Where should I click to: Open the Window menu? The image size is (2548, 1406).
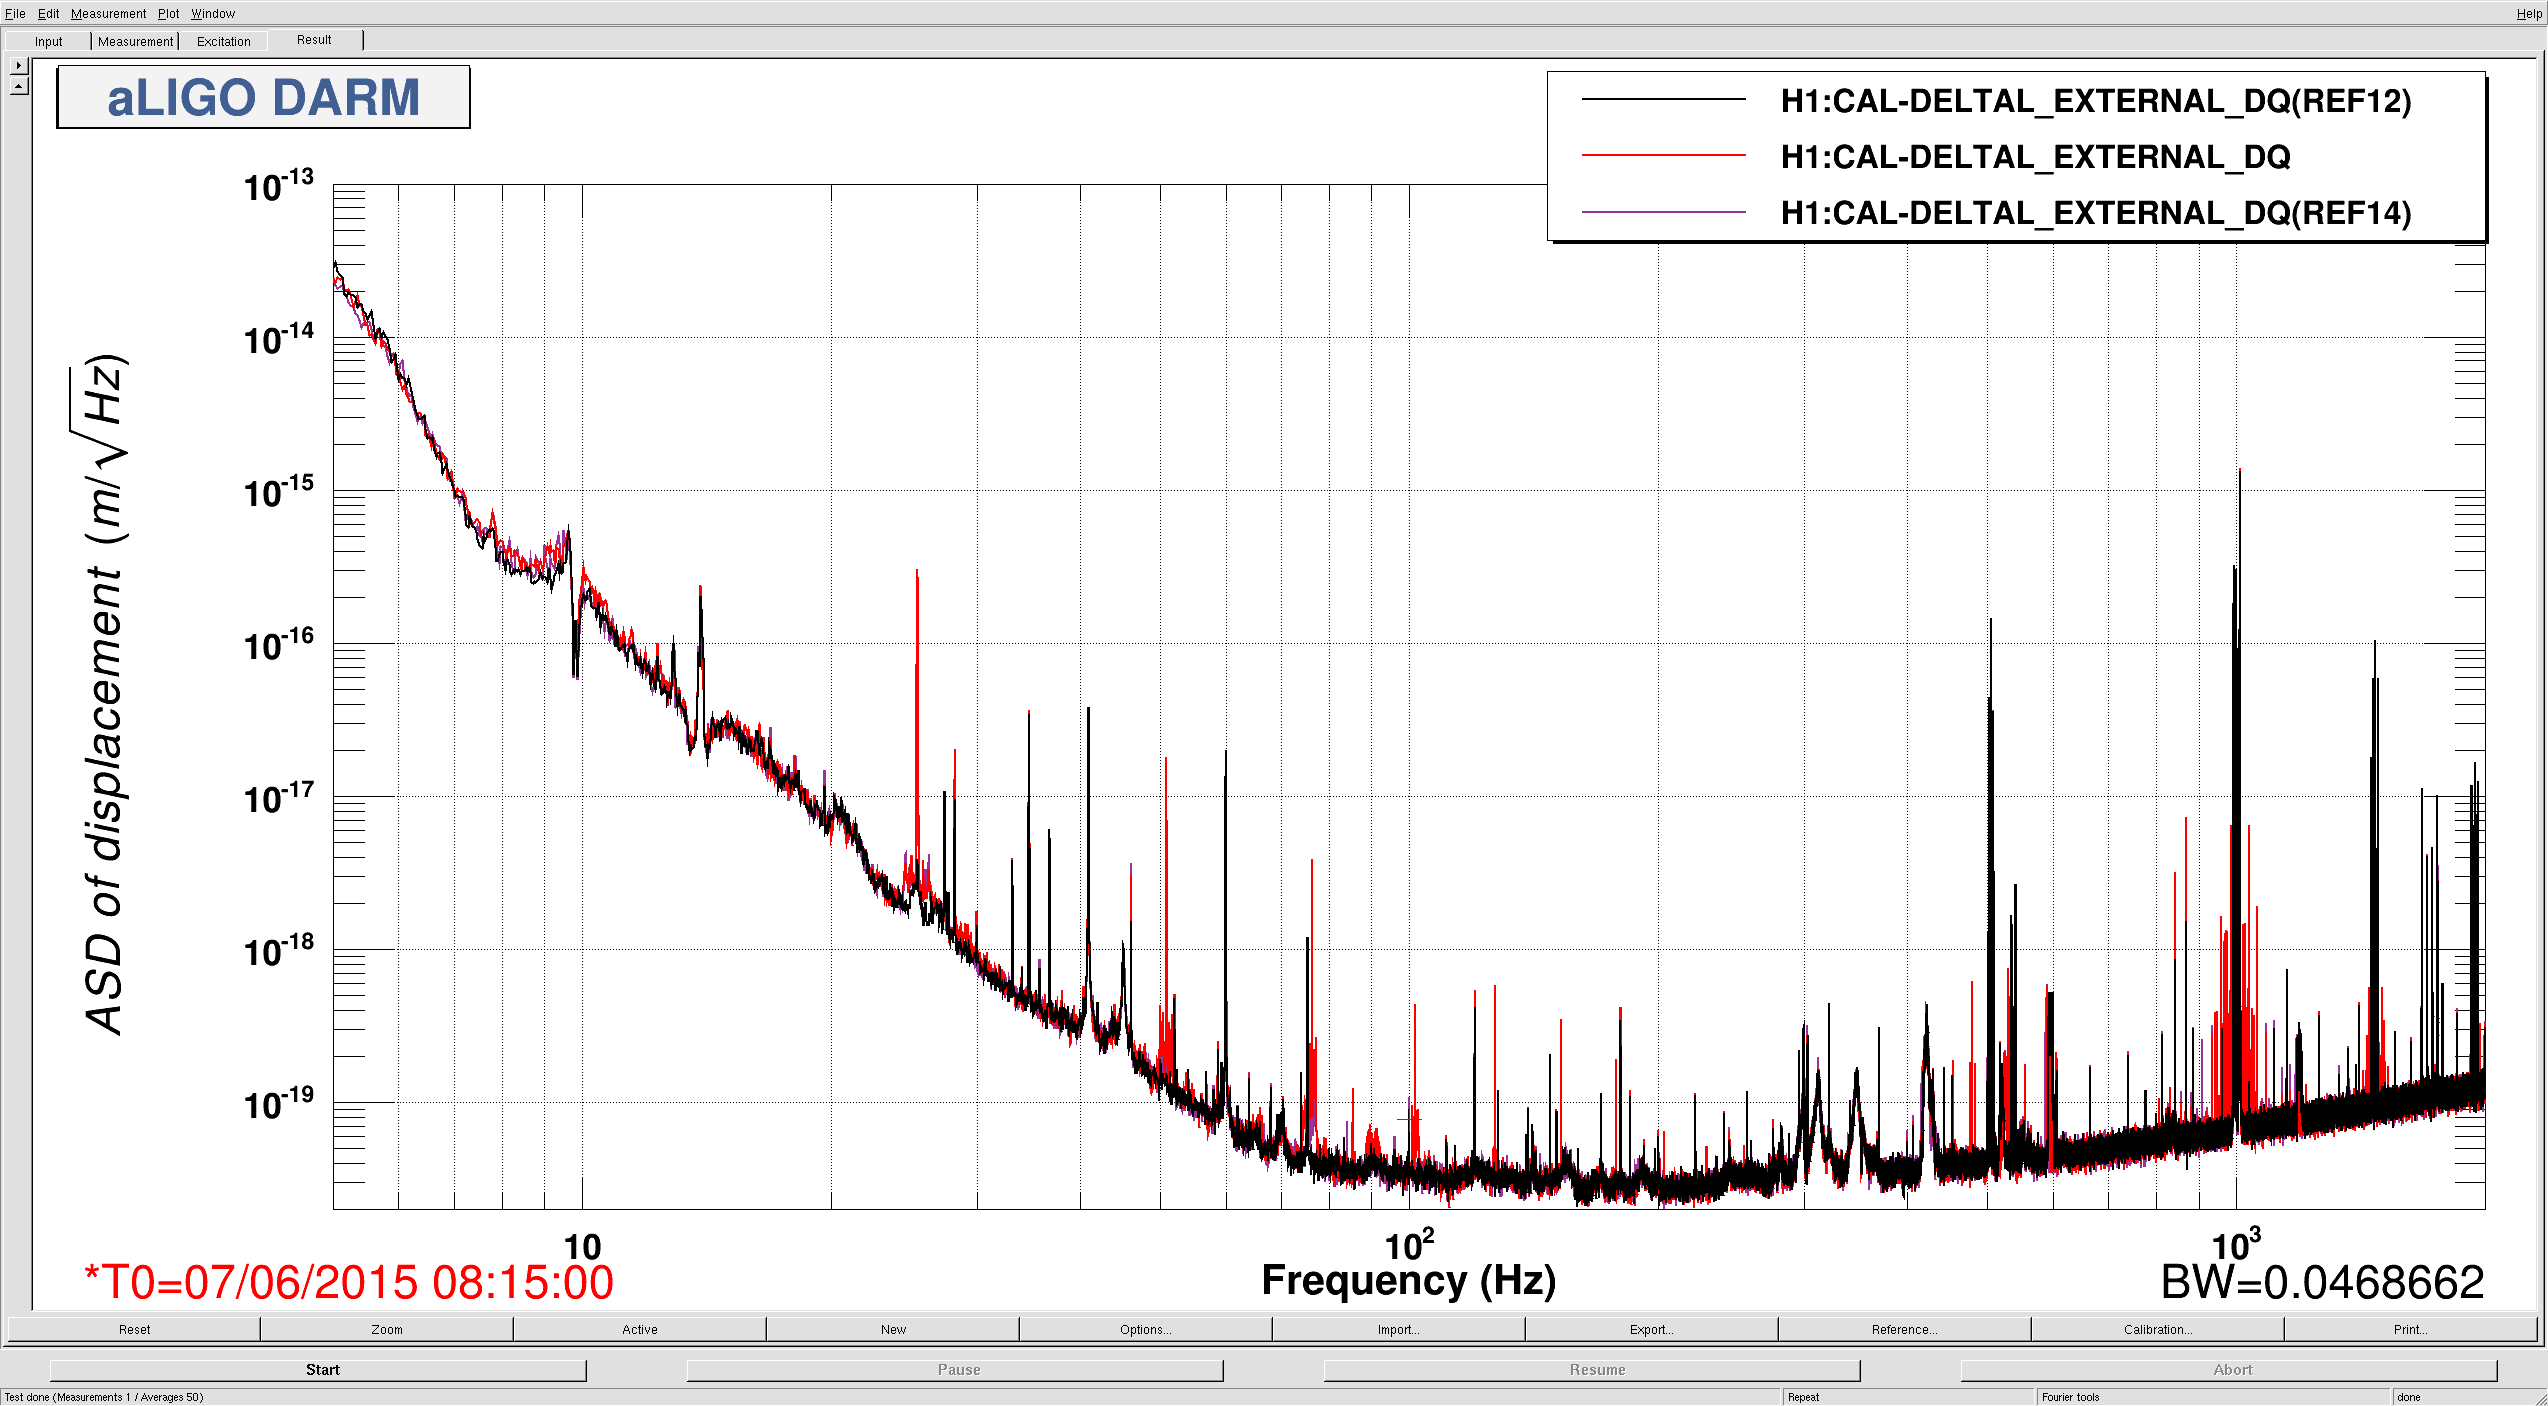coord(213,13)
